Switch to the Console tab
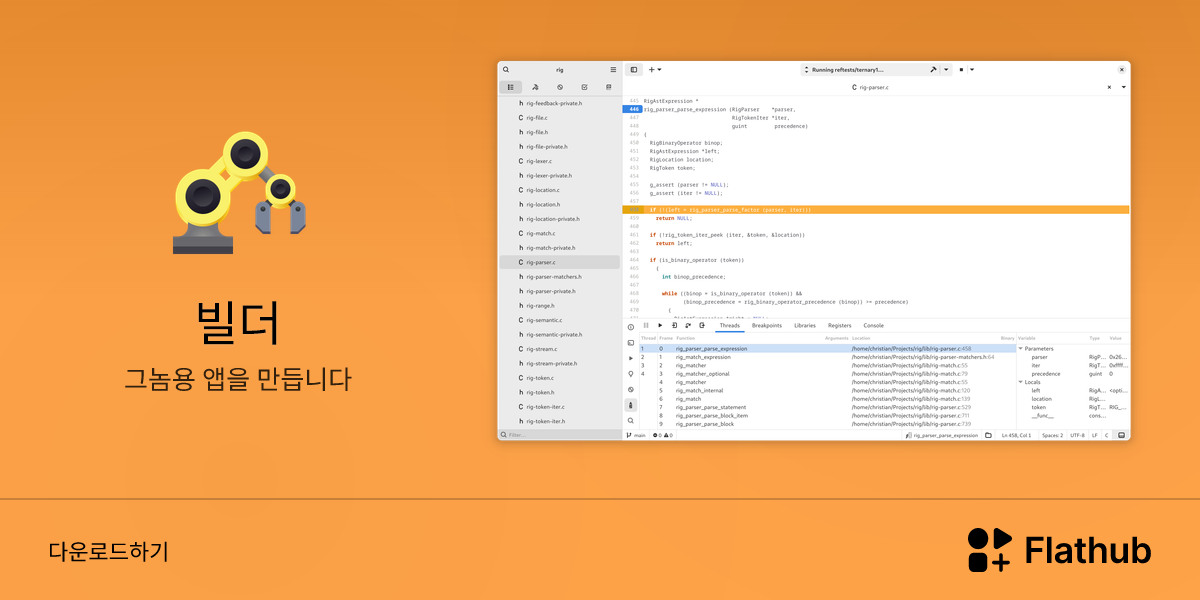This screenshot has width=1200, height=600. (874, 325)
